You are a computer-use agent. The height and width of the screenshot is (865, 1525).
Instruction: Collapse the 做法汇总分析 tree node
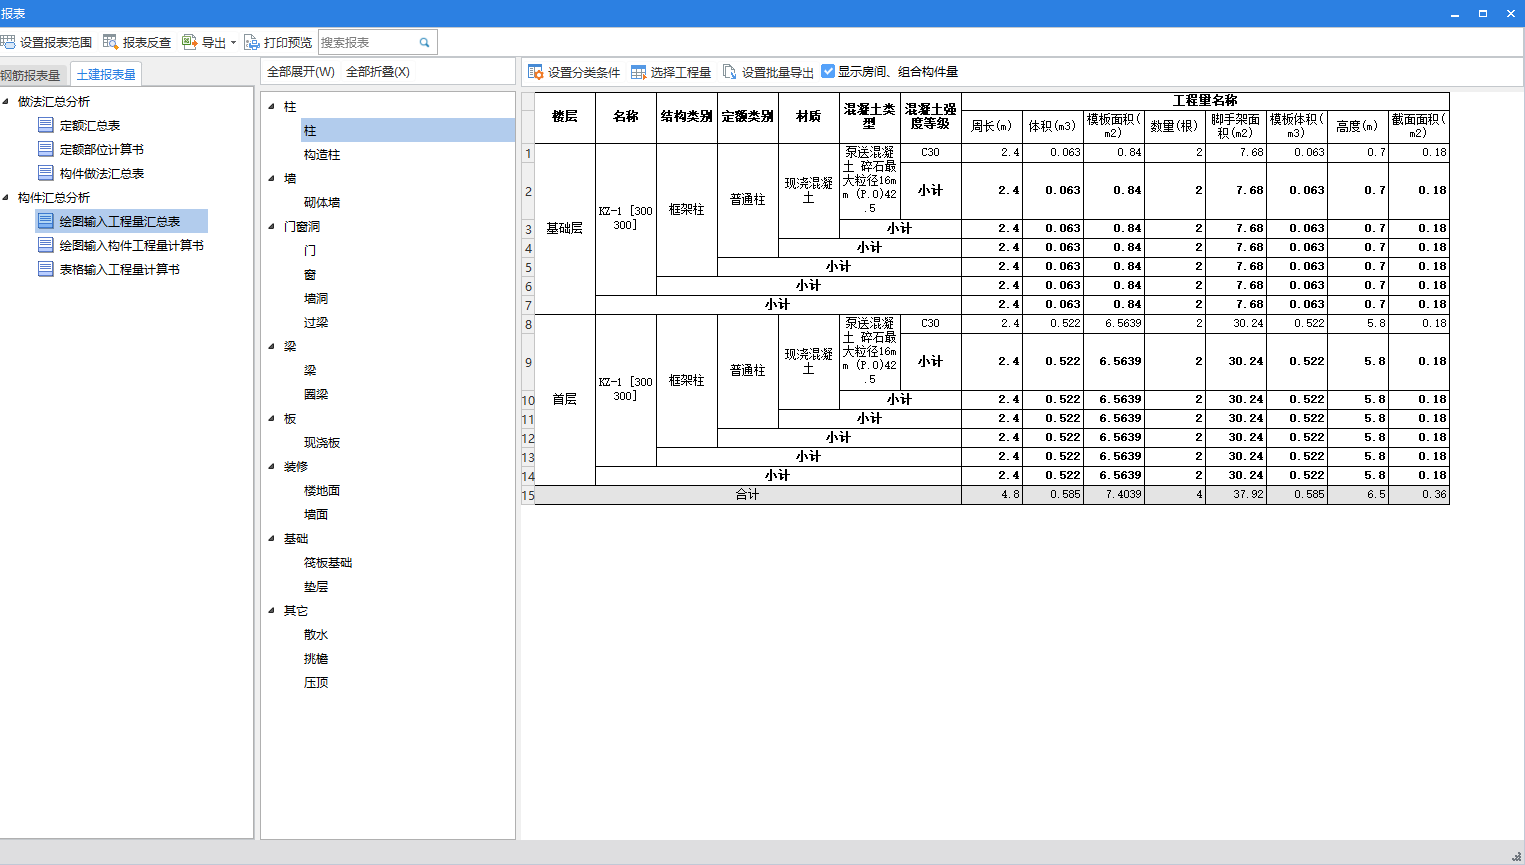click(6, 101)
